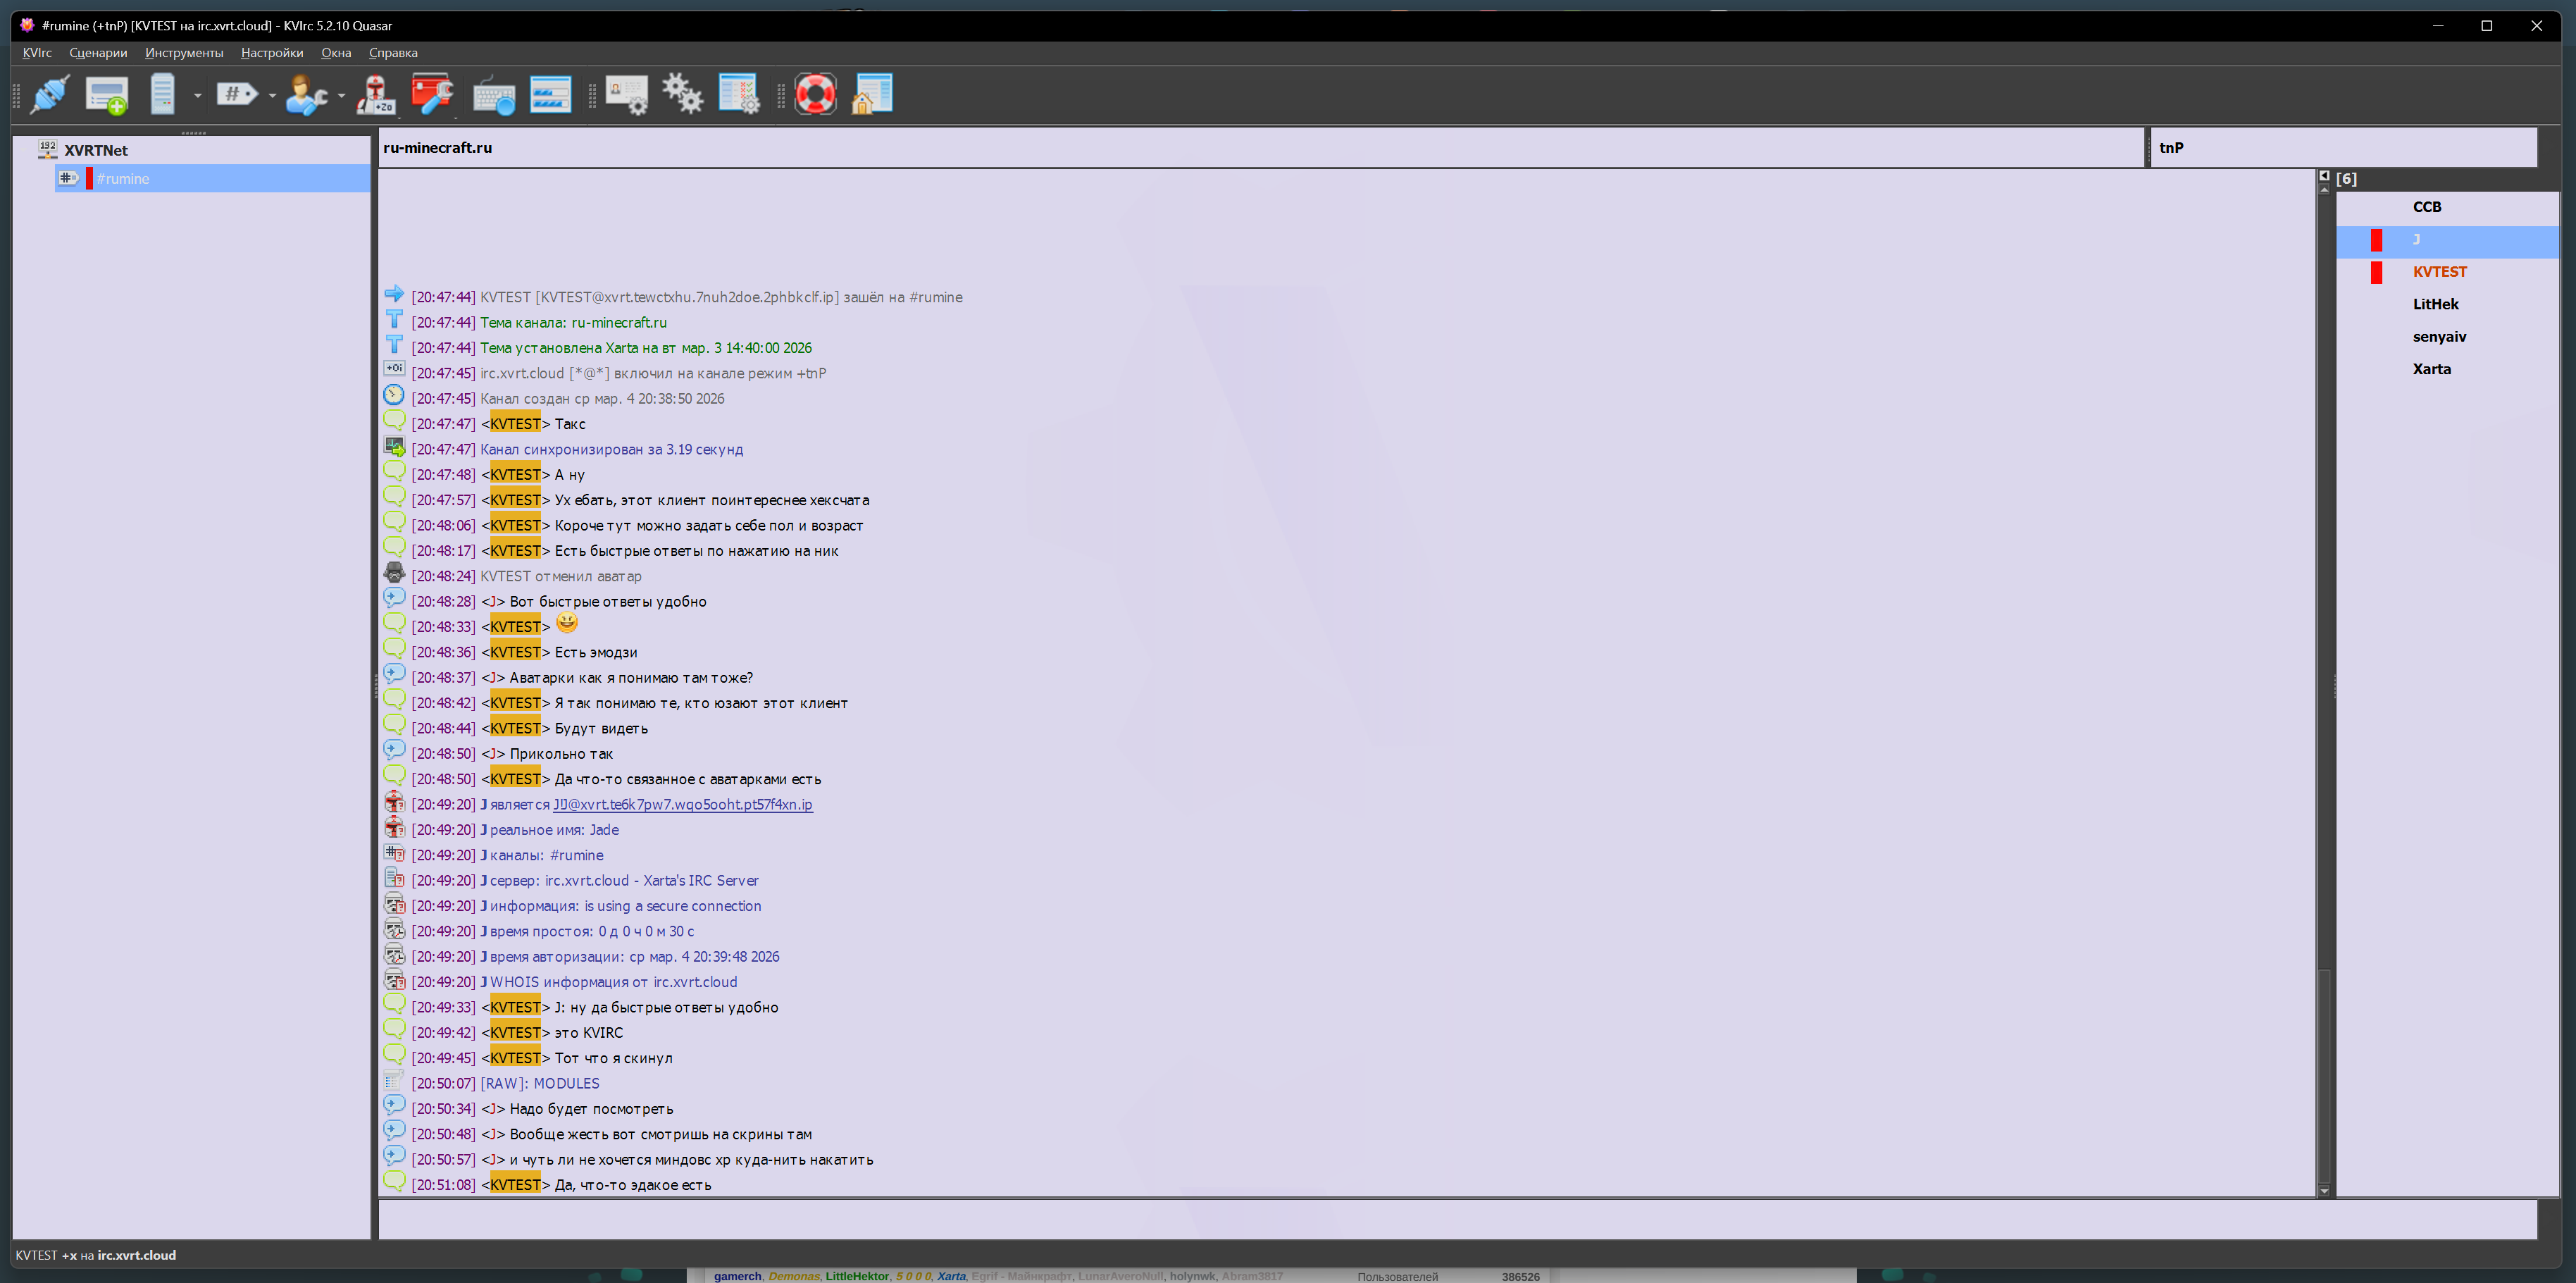Image resolution: width=2576 pixels, height=1283 pixels.
Task: Click the KVIrc home page icon
Action: click(871, 95)
